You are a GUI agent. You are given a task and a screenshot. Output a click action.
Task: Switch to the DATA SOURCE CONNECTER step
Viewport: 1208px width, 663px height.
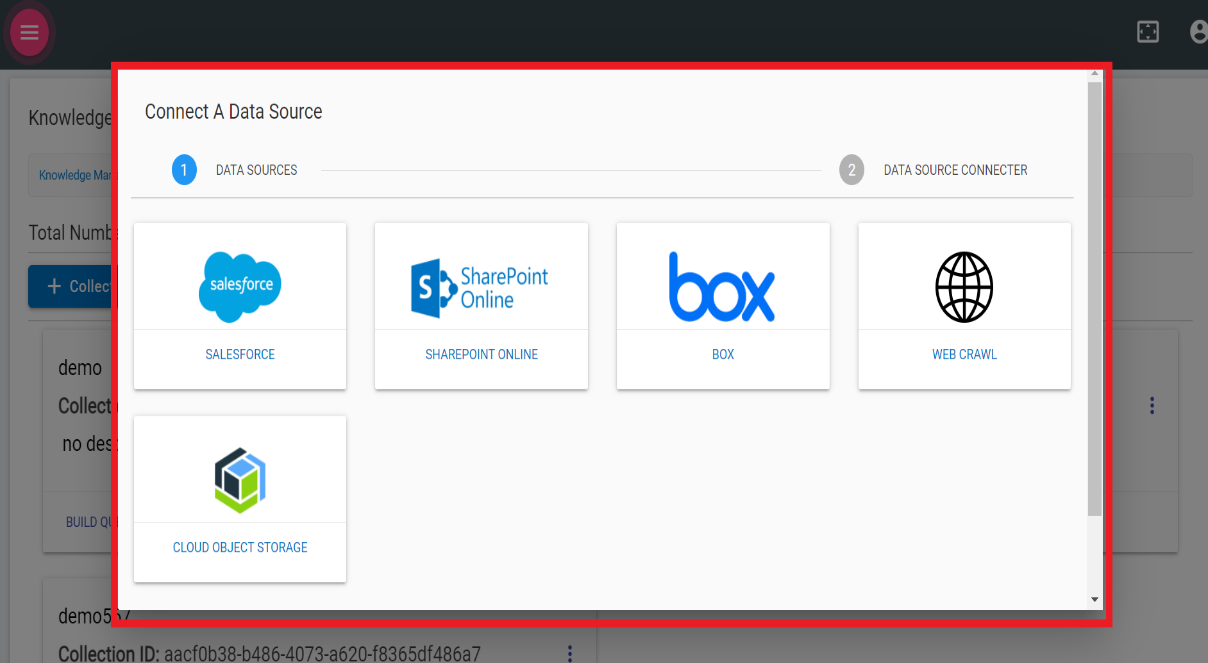pos(955,170)
